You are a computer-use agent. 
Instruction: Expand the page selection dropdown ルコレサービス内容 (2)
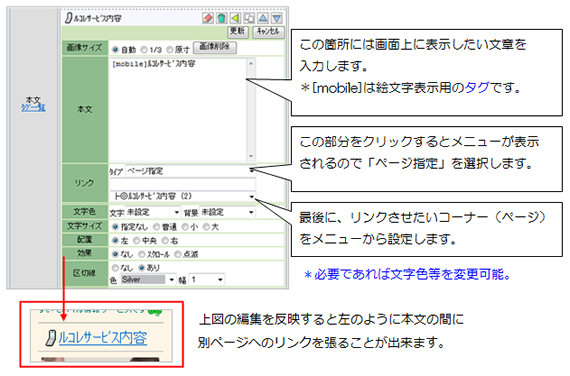point(183,196)
